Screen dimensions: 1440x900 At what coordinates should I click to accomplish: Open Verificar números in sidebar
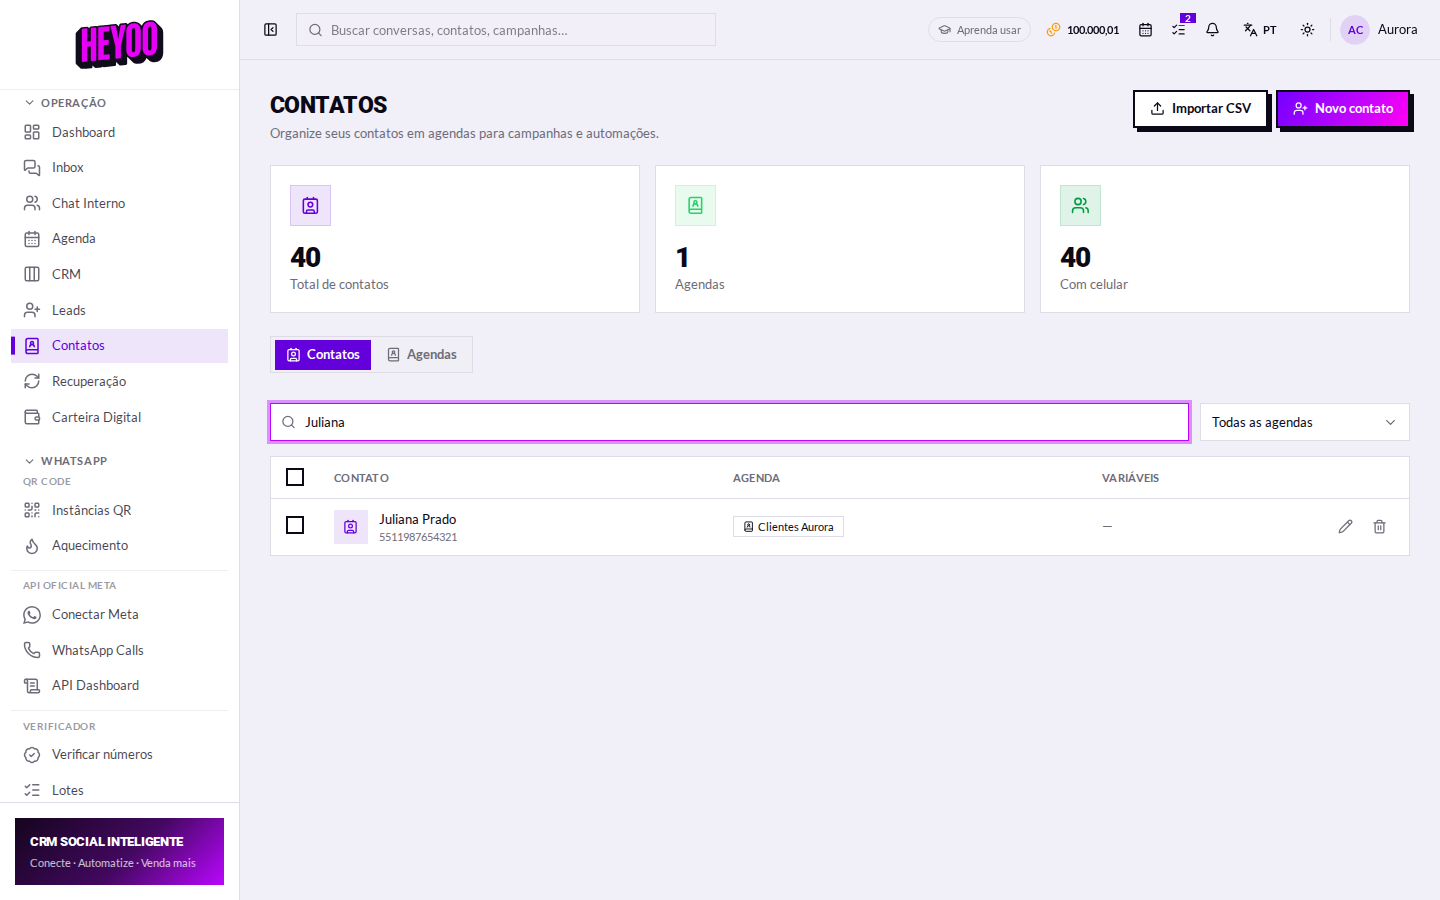coord(119,755)
